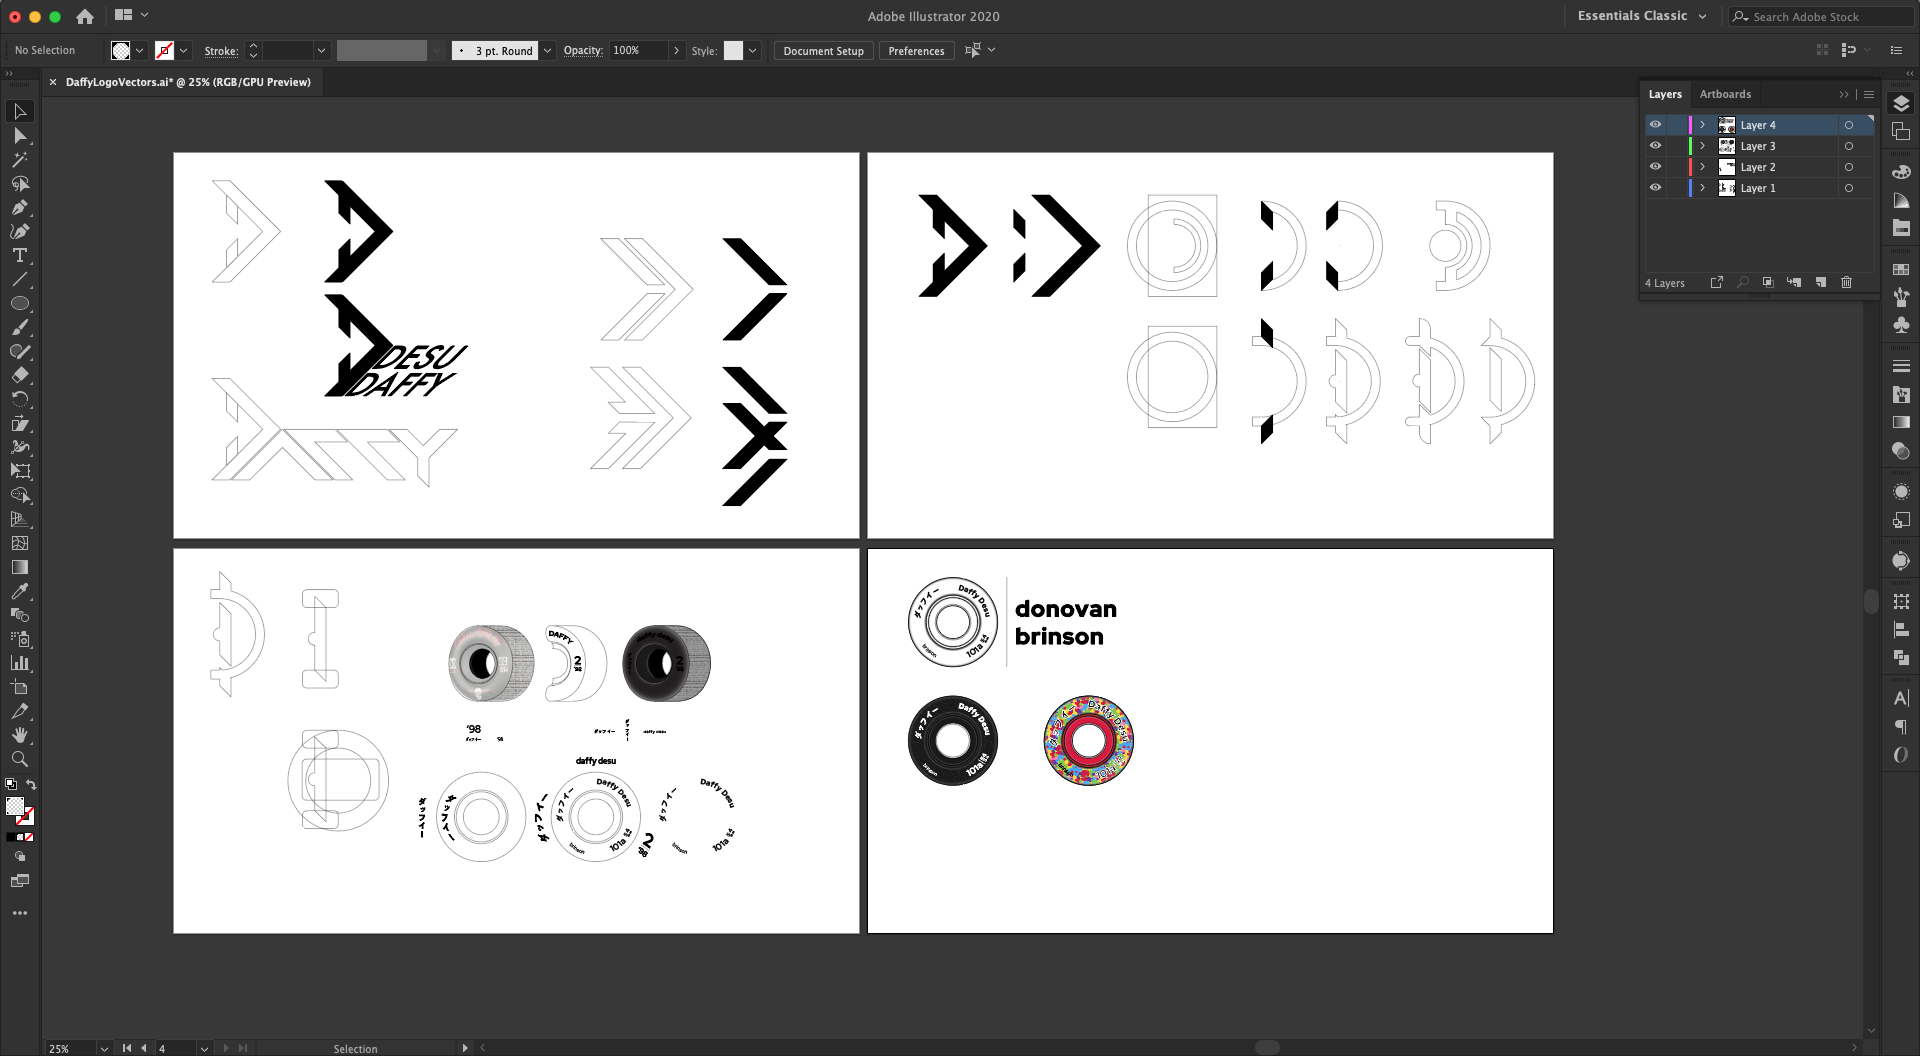Switch to the Artboards tab
Viewport: 1920px width, 1056px height.
click(1725, 94)
